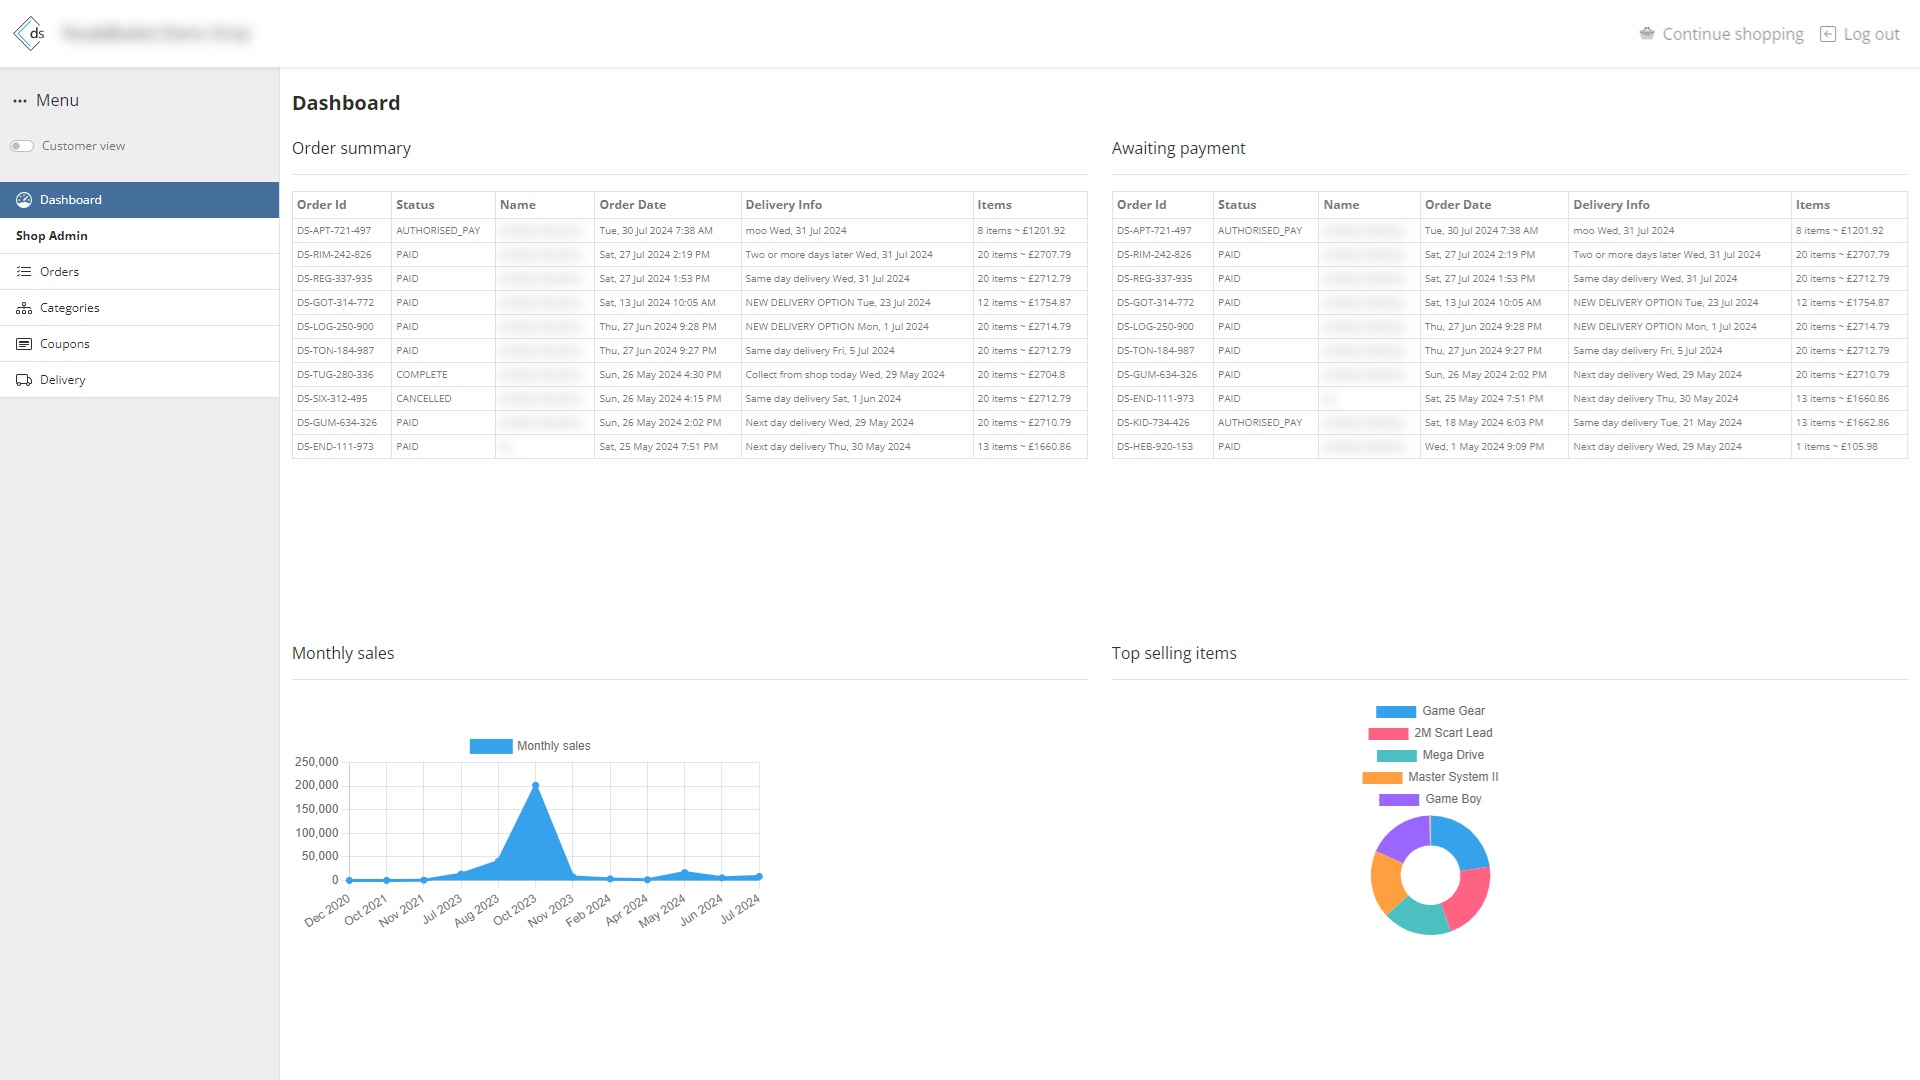Click the Delivery truck icon
This screenshot has height=1080, width=1920.
[x=24, y=380]
